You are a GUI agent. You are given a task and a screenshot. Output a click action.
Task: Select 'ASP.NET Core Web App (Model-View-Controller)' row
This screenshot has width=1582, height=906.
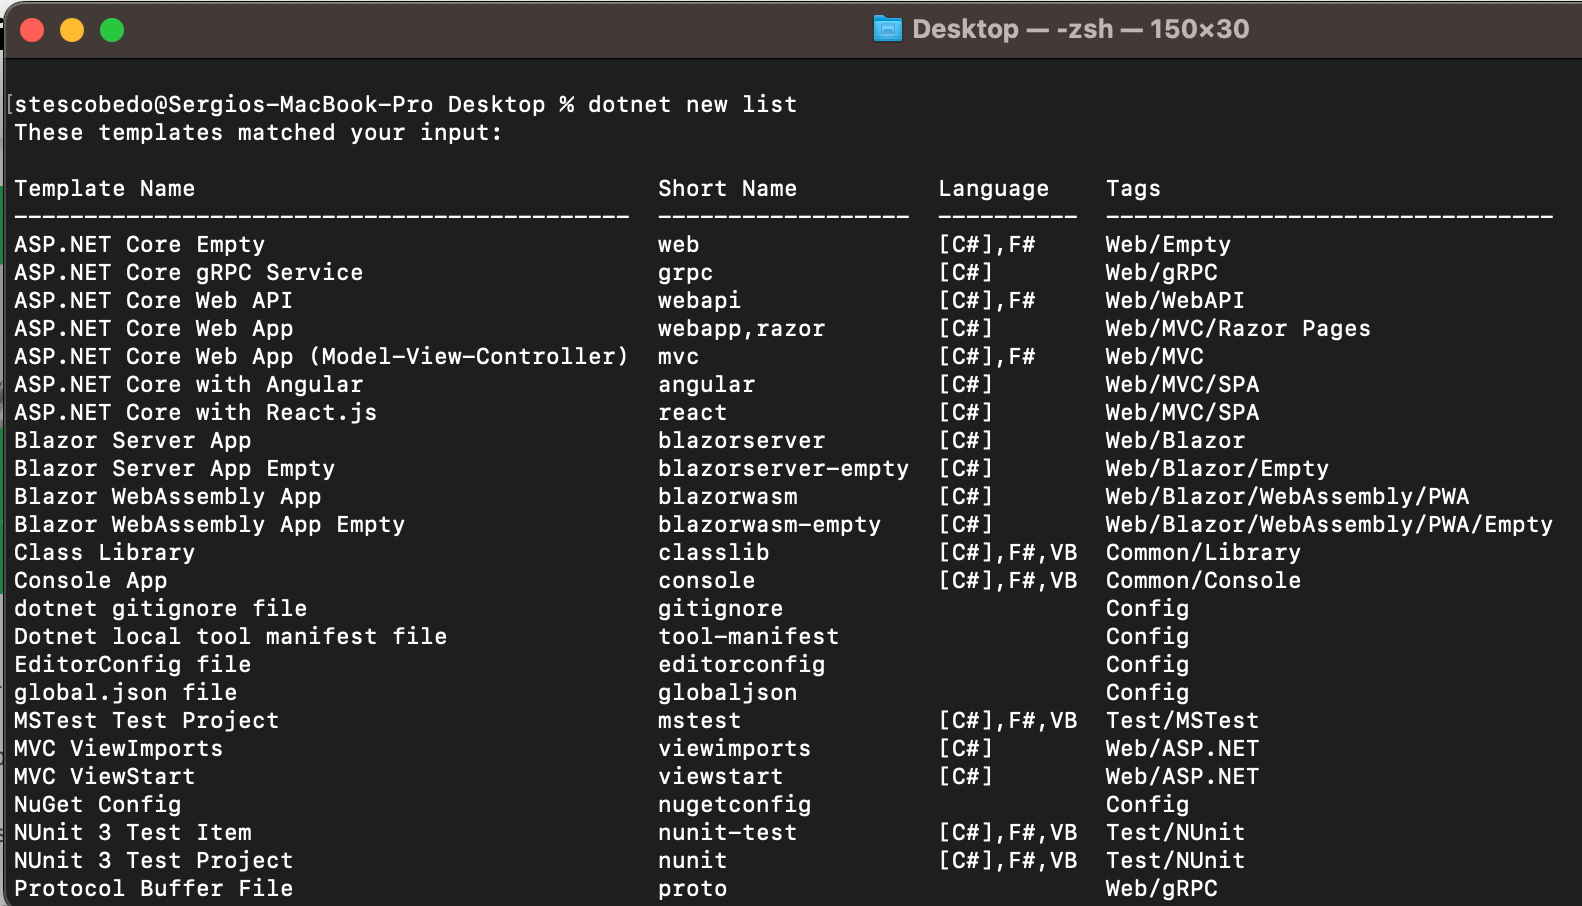pyautogui.click(x=321, y=356)
